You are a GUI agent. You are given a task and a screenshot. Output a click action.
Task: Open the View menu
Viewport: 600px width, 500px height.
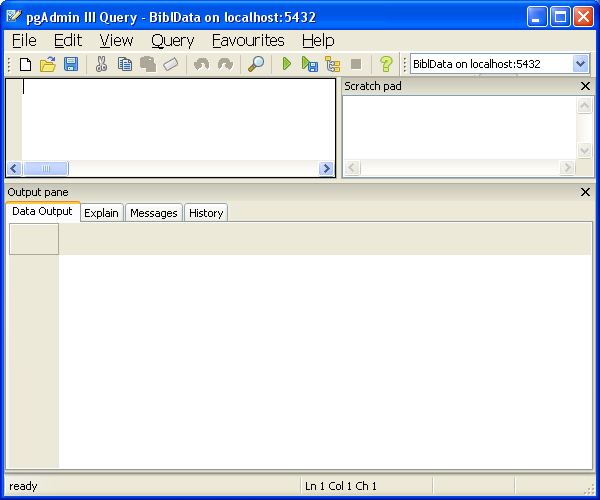(116, 41)
